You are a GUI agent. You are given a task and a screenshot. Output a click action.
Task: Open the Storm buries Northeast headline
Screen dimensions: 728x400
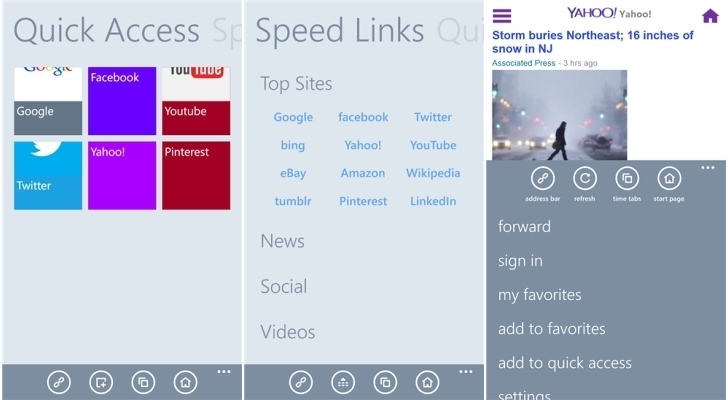[593, 42]
